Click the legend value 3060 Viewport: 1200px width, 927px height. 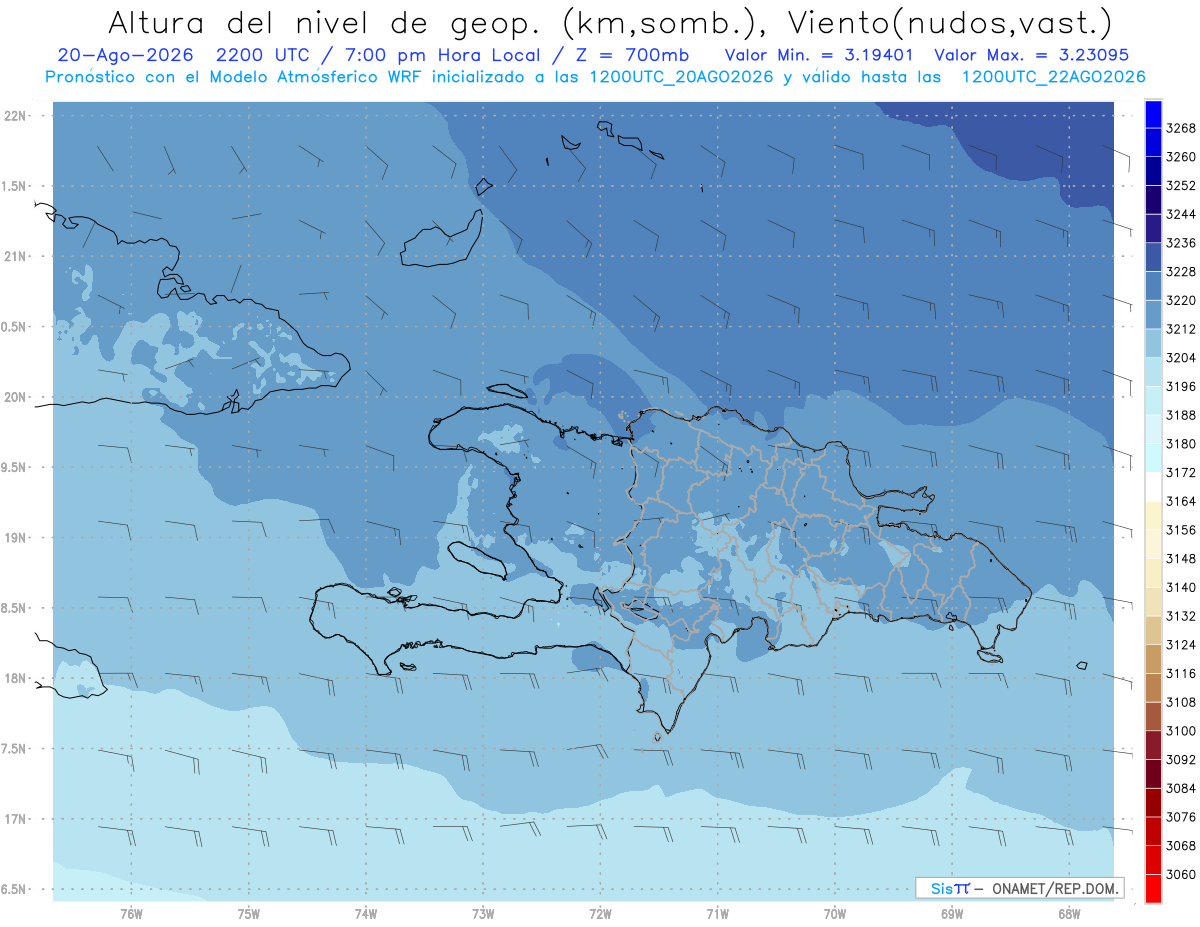[1181, 875]
